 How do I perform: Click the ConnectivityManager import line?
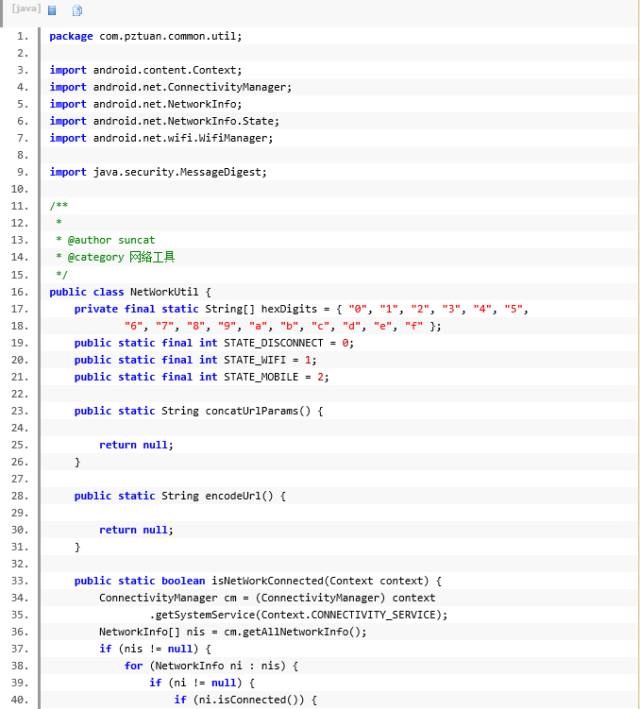point(170,87)
